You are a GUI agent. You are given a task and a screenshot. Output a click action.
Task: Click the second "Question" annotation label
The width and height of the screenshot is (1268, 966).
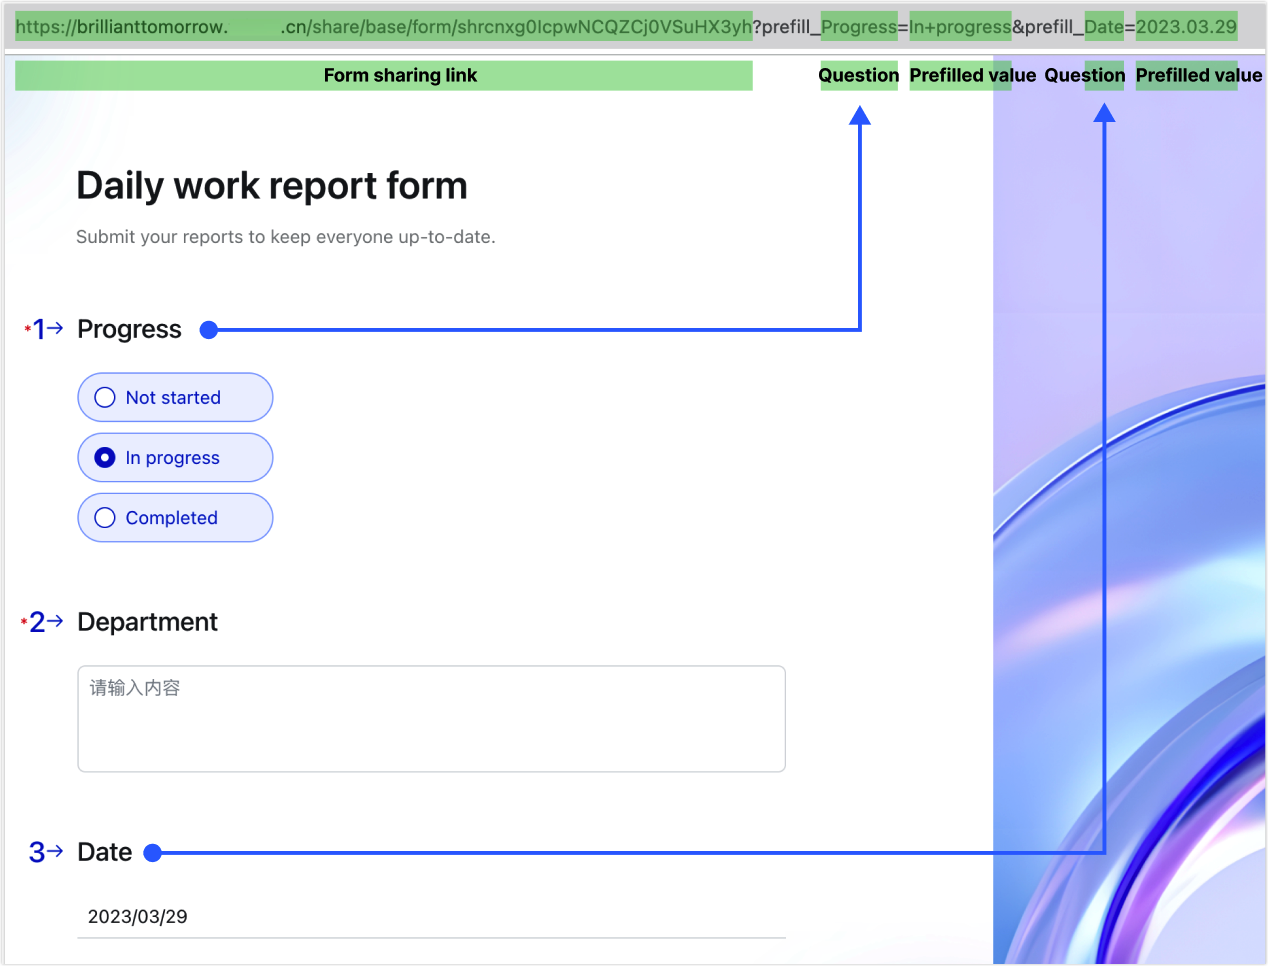click(x=1084, y=75)
